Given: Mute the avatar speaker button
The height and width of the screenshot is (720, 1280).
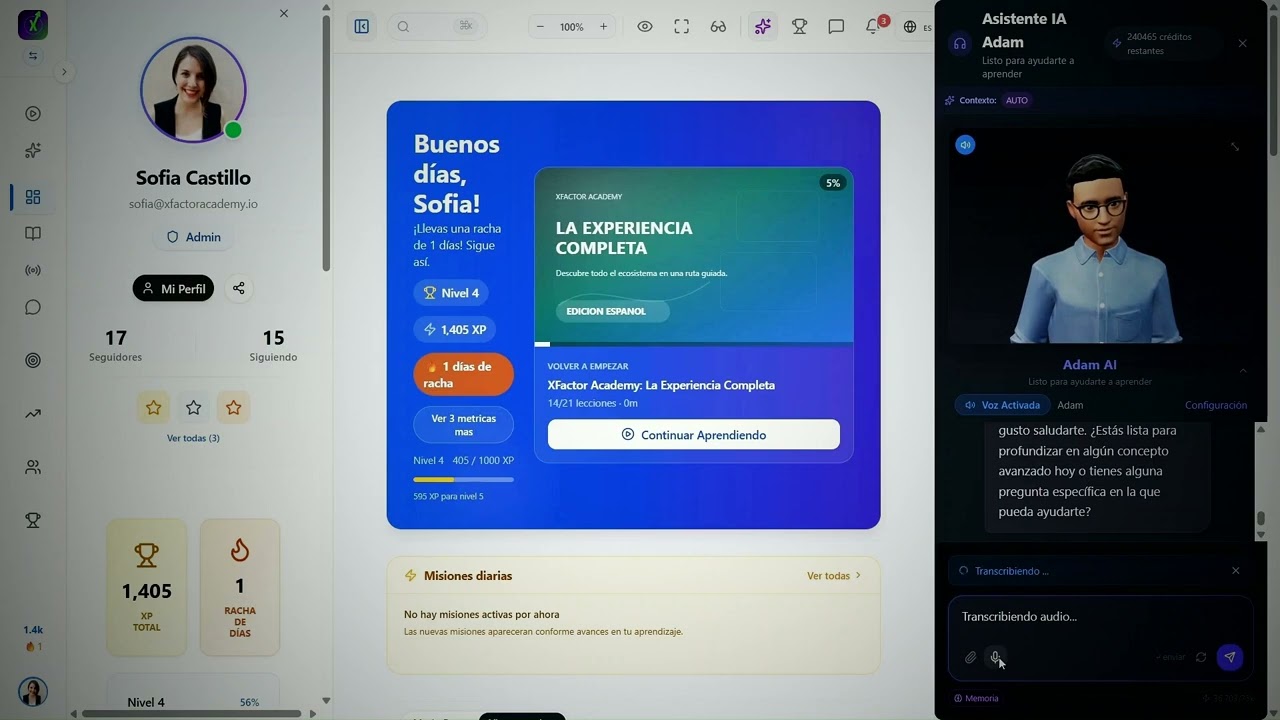Looking at the screenshot, I should pos(965,145).
